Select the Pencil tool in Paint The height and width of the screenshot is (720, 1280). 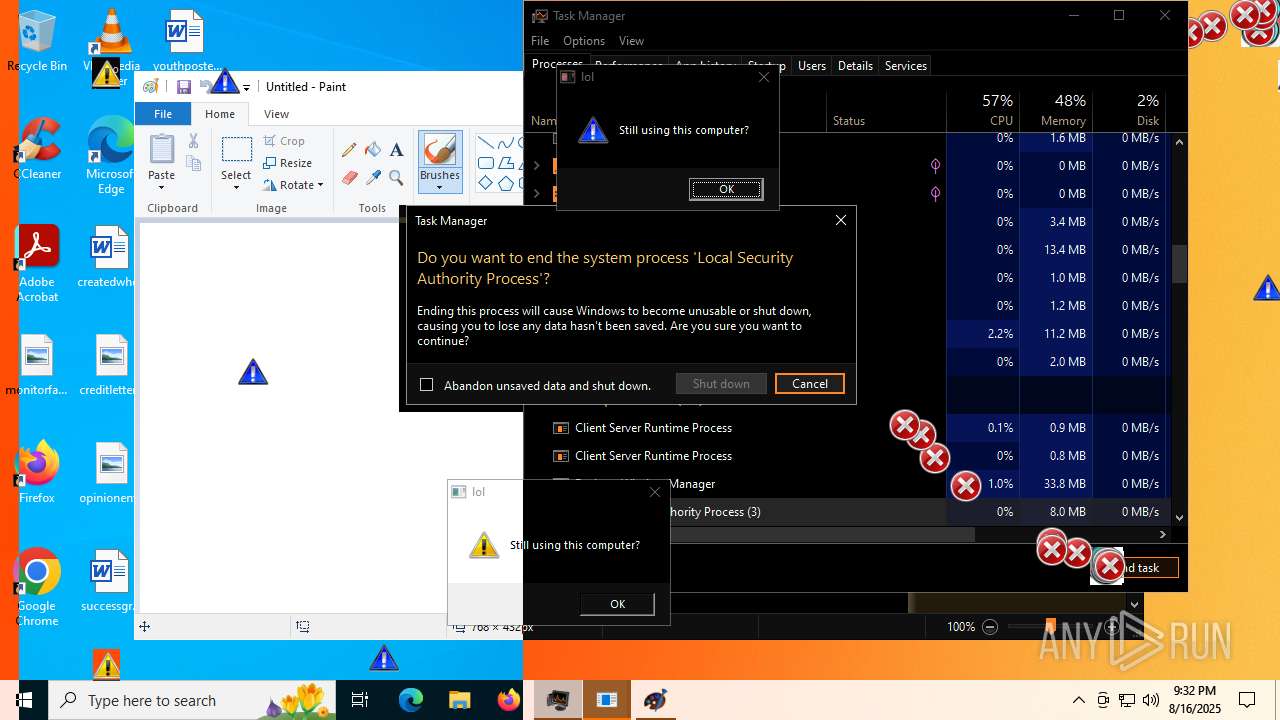349,150
